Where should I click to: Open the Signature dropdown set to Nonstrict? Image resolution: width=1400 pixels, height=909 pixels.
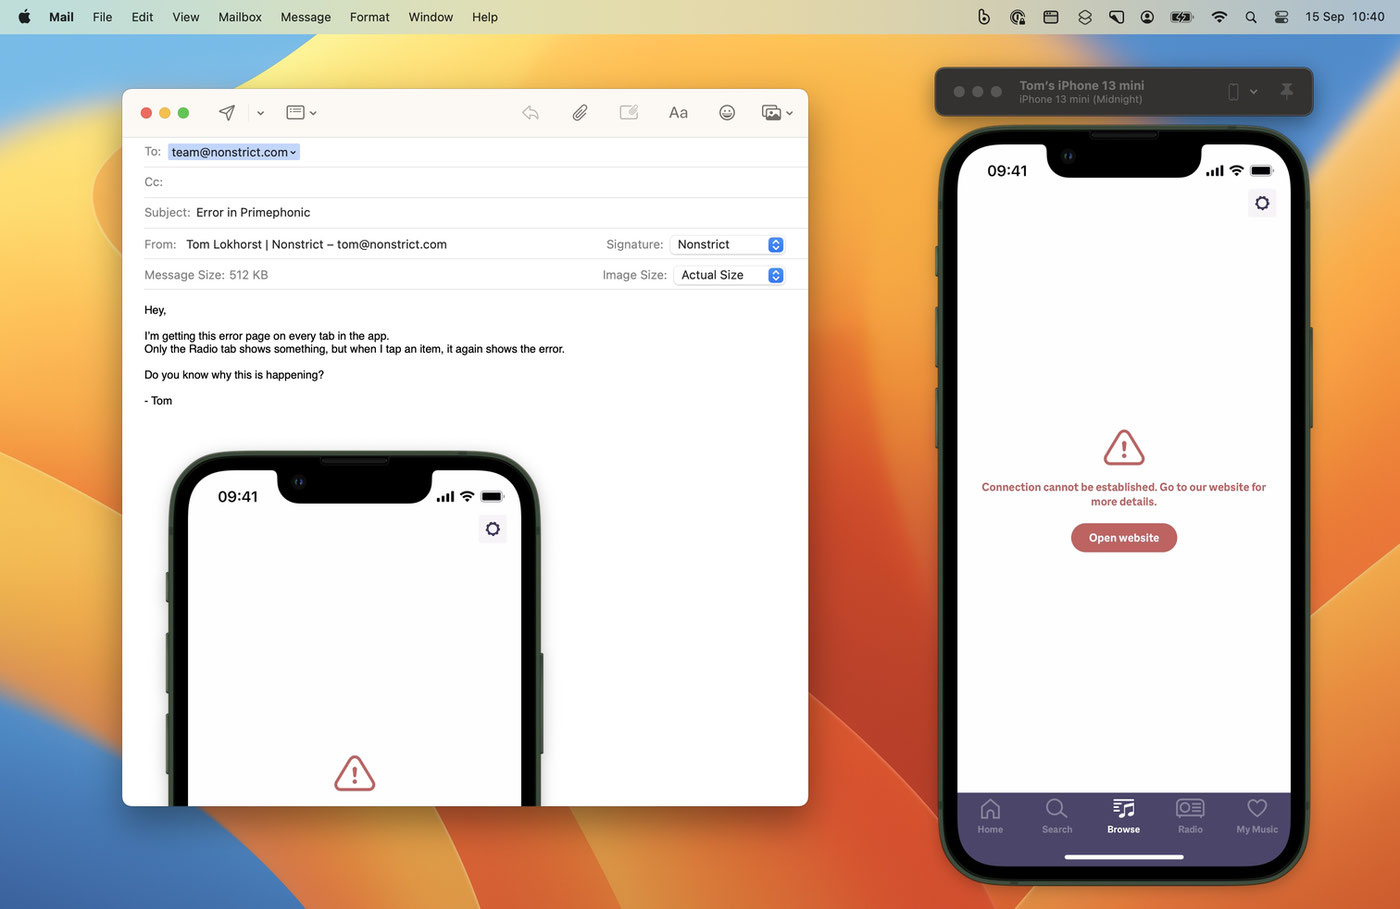727,244
